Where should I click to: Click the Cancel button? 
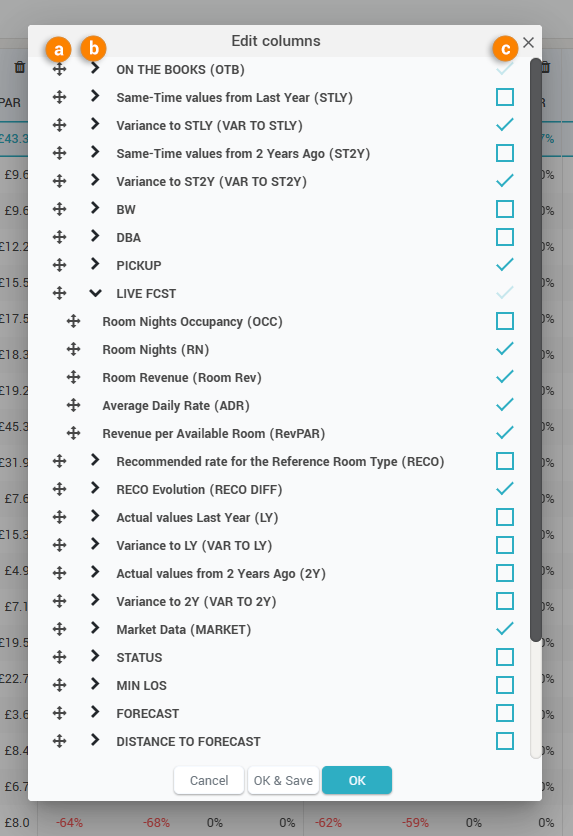(x=209, y=781)
